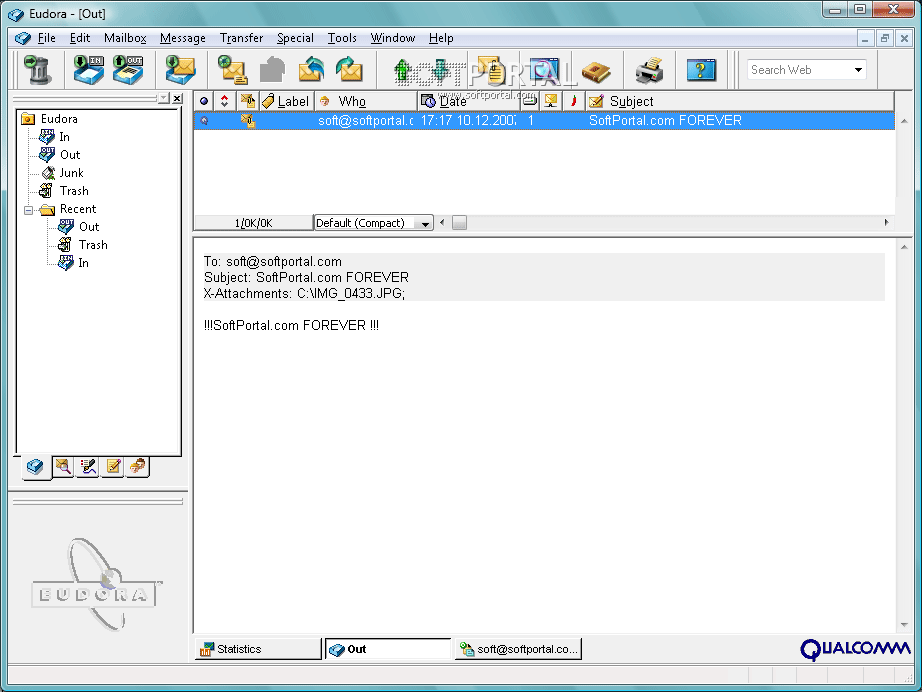This screenshot has width=922, height=692.
Task: Open the Out mailbox toolbar icon
Action: (128, 70)
